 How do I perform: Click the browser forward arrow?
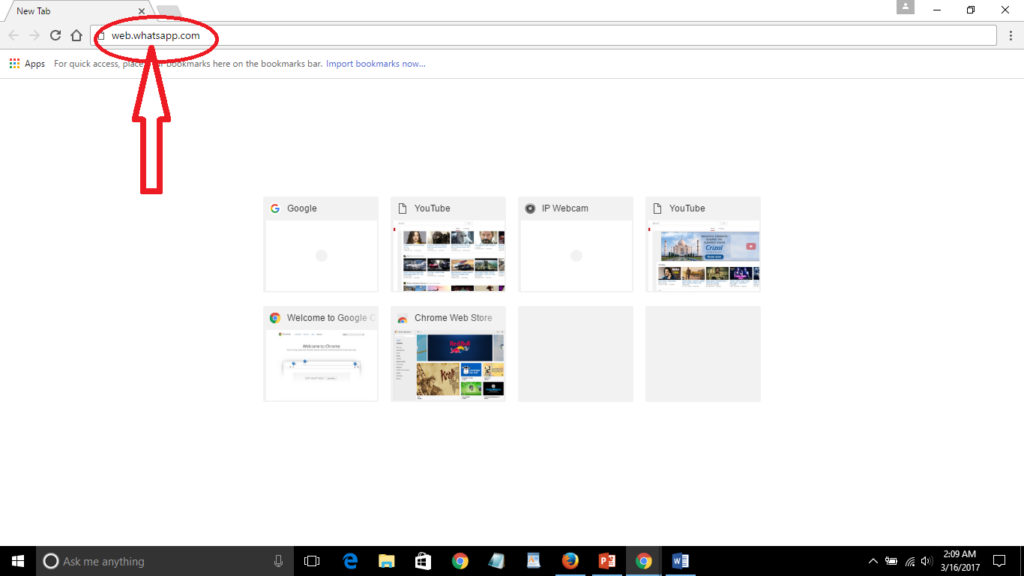pos(34,35)
